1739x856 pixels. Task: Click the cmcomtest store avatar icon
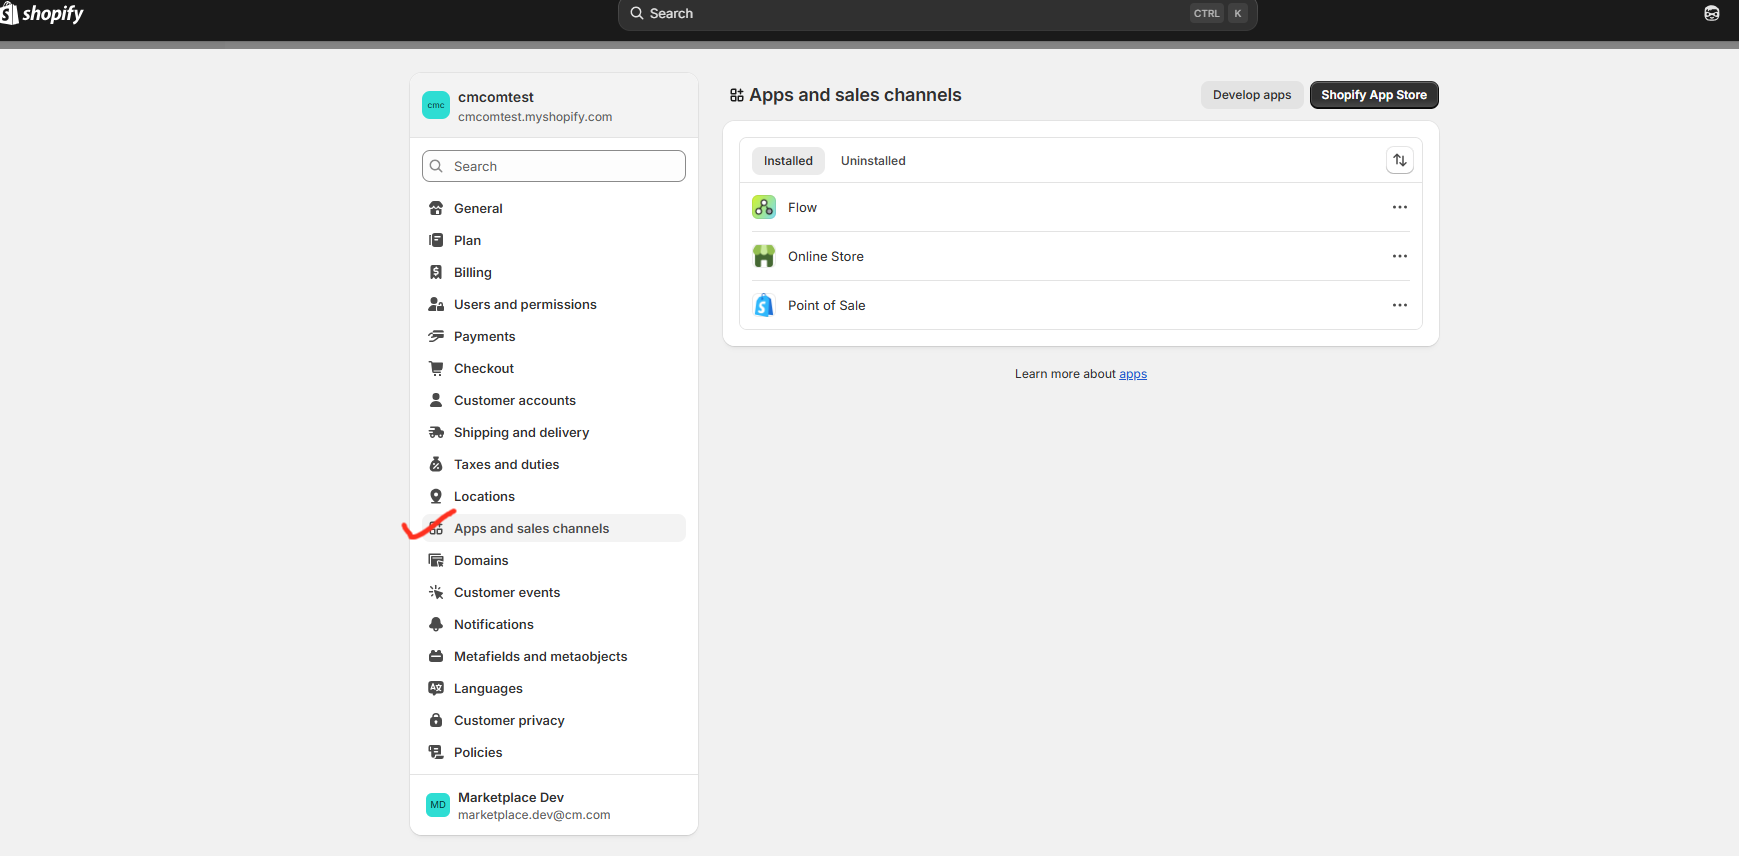[x=436, y=105]
